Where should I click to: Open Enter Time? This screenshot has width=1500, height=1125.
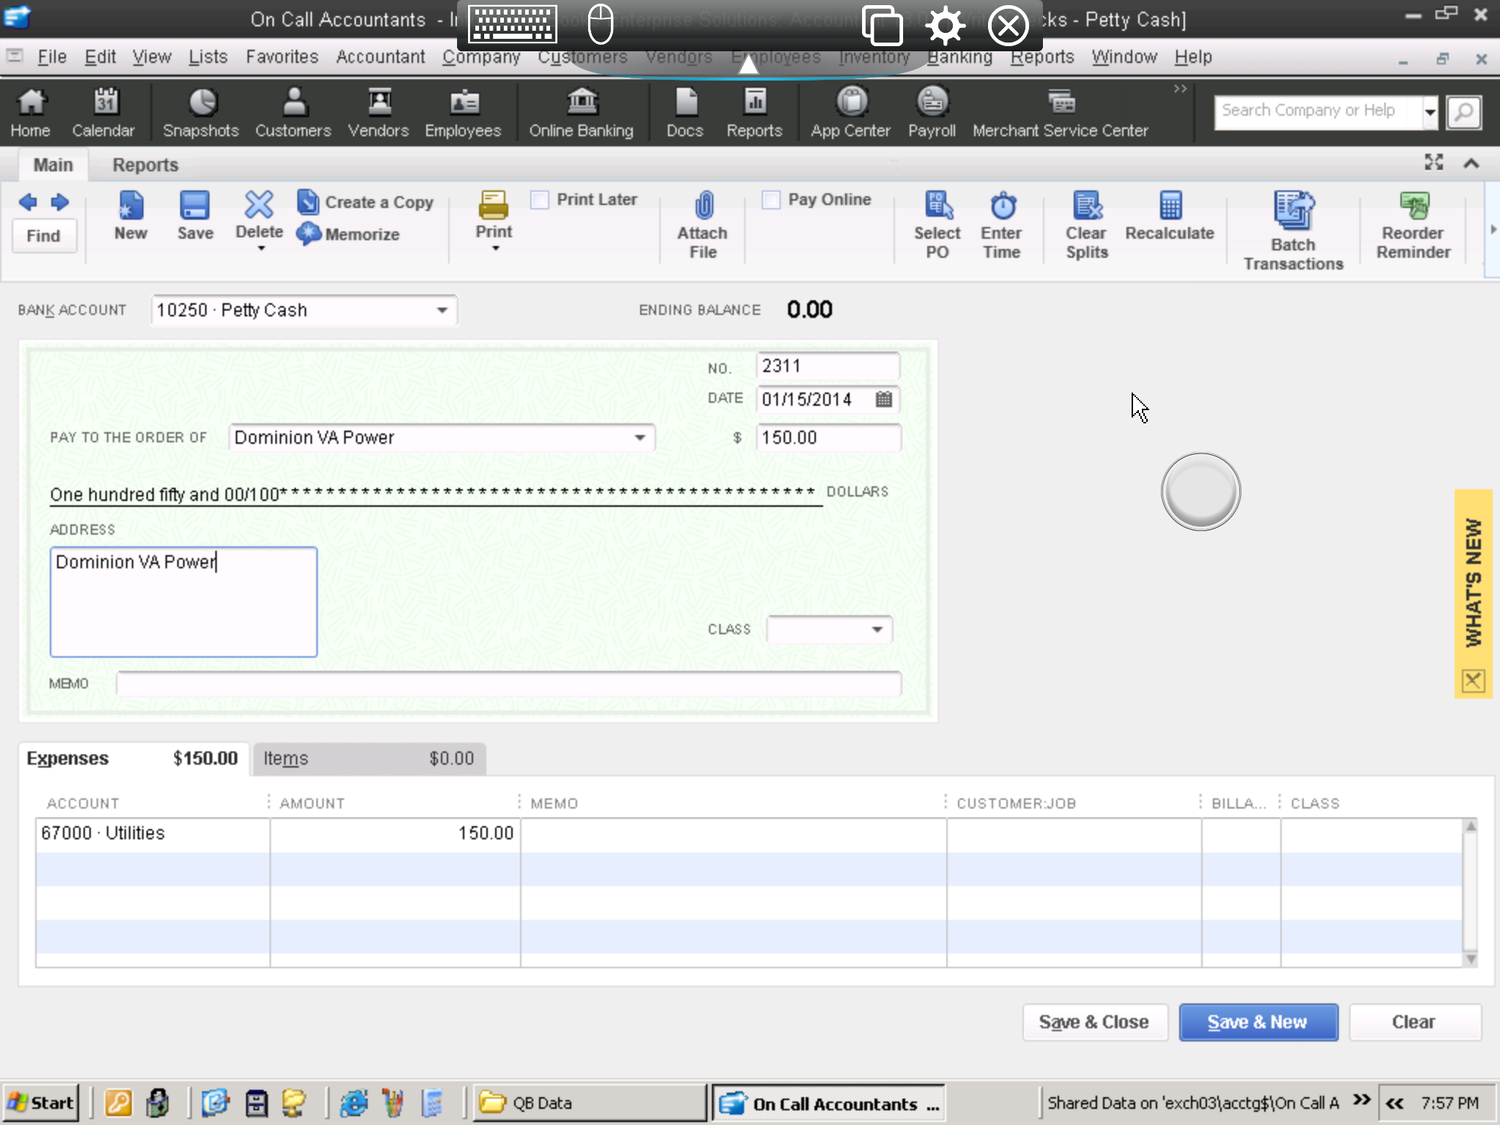coord(1001,226)
